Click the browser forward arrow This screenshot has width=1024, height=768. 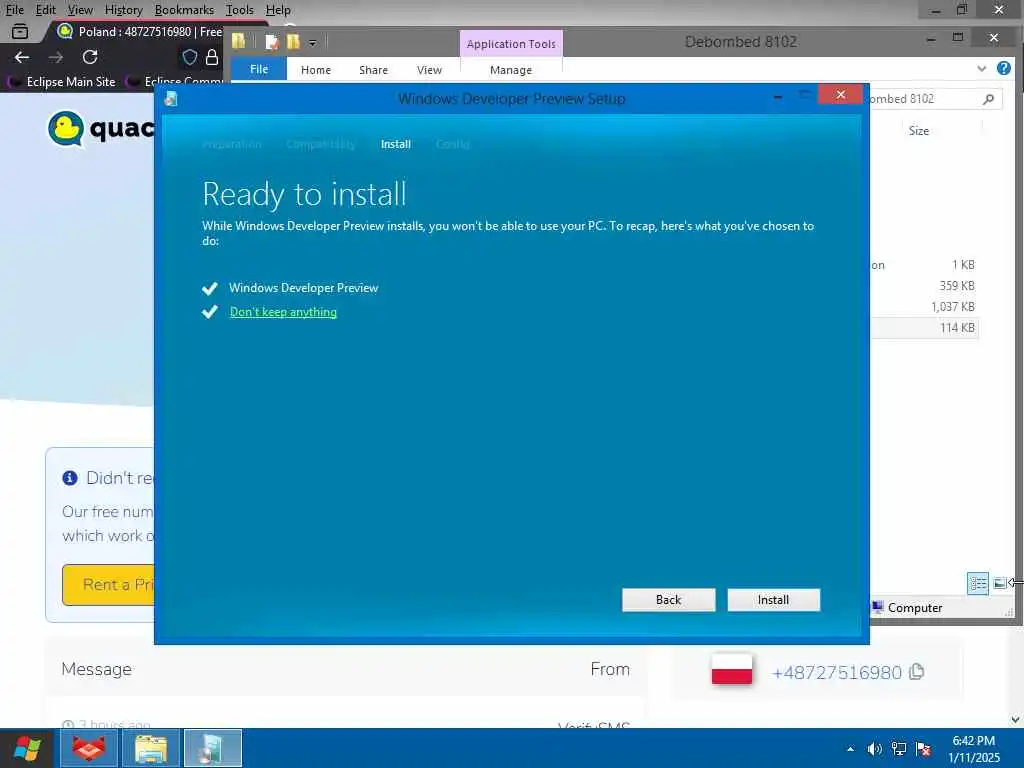point(56,57)
